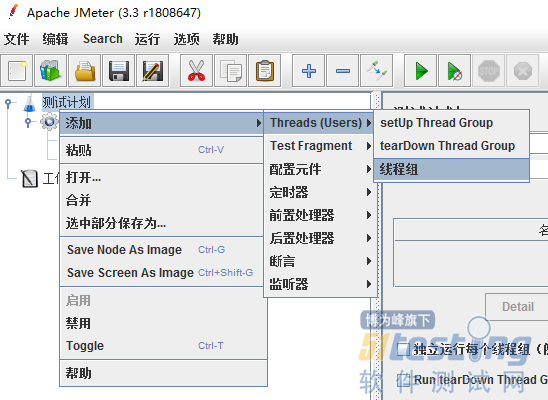Choose 禁用 in the context menu
This screenshot has width=548, height=400.
pos(164,323)
